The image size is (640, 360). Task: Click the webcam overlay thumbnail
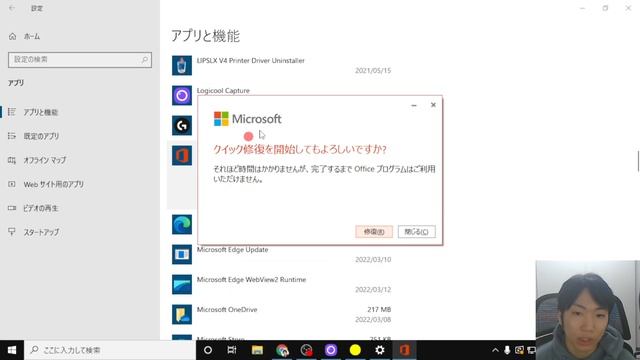pyautogui.click(x=588, y=310)
